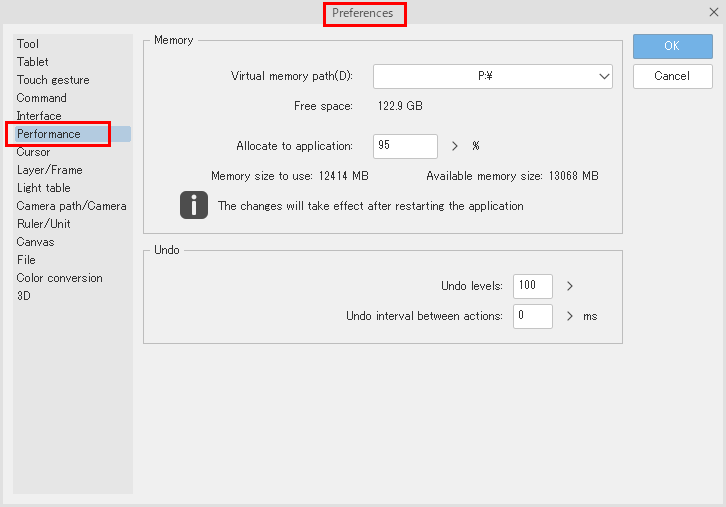This screenshot has height=507, width=726.
Task: Select the Cursor category
Action: (34, 152)
